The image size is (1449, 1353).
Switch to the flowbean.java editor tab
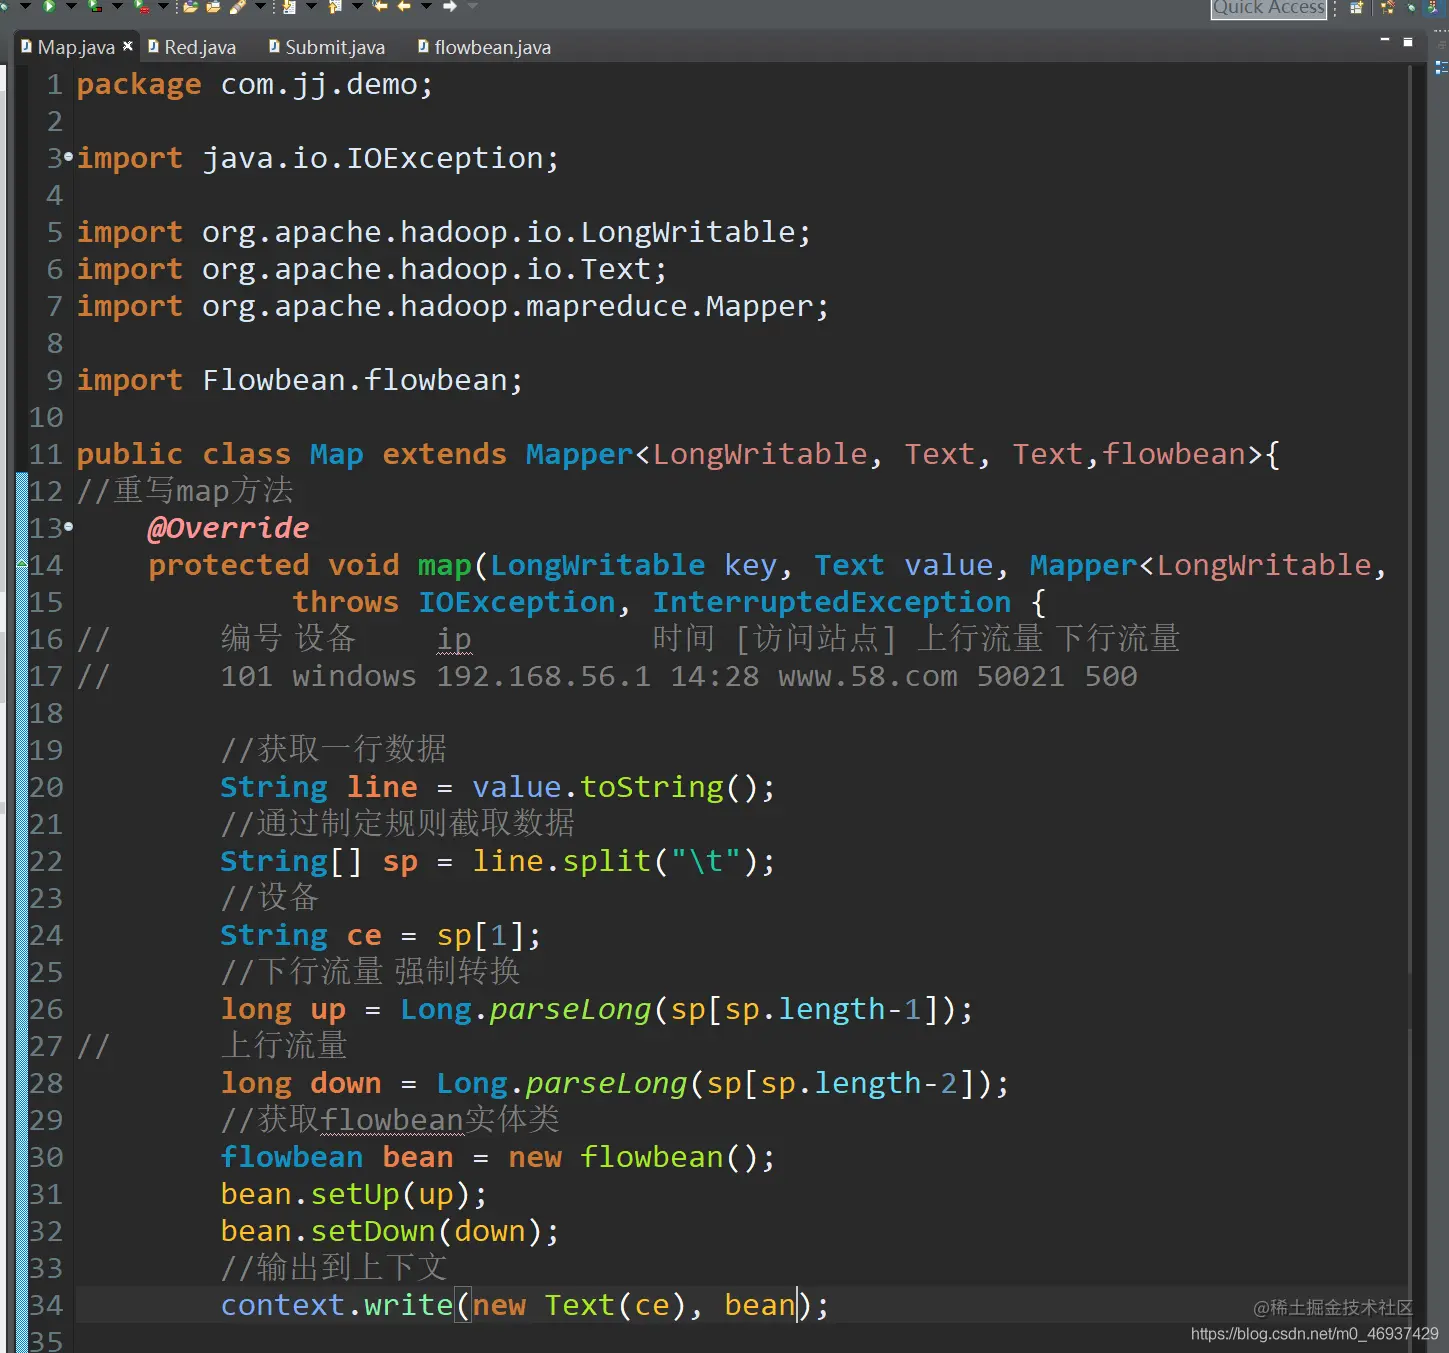(x=484, y=47)
